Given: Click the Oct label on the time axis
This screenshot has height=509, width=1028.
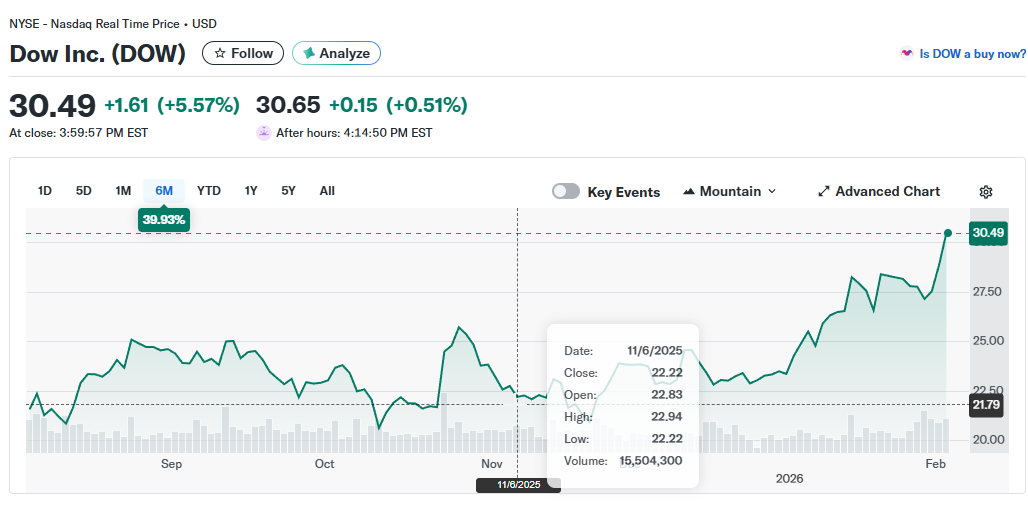Looking at the screenshot, I should 325,464.
